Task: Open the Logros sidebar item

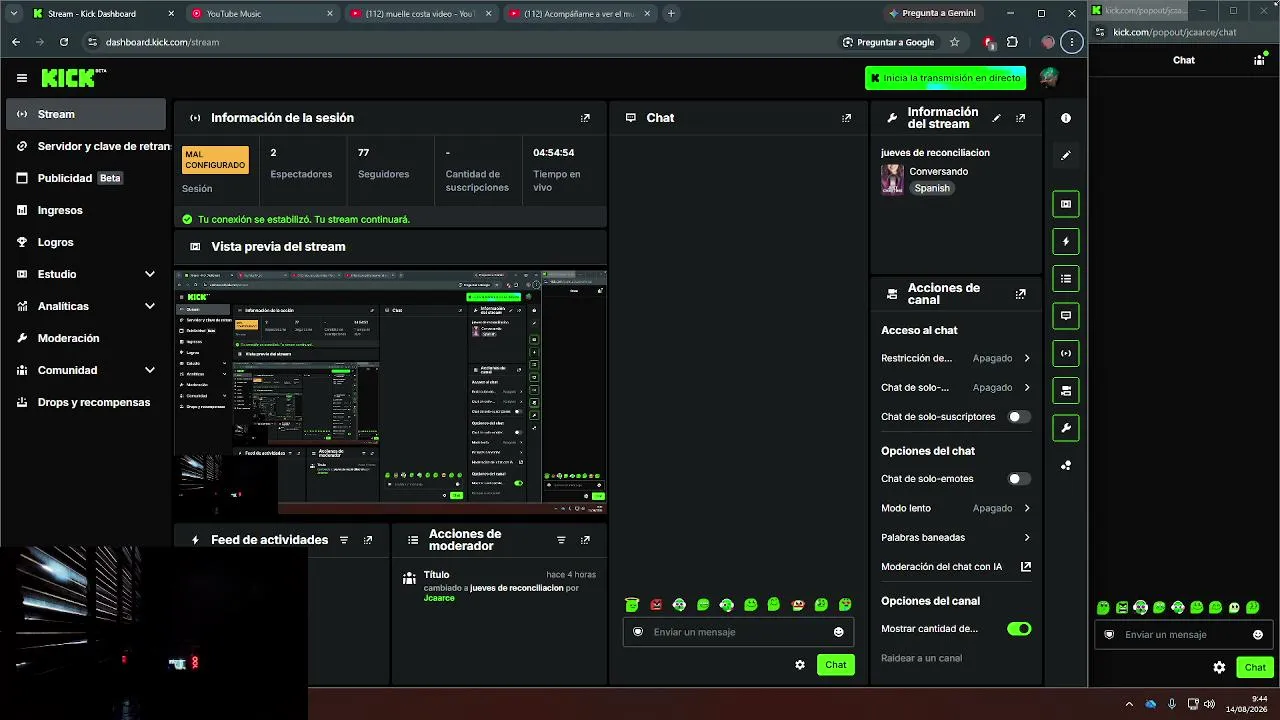Action: [x=86, y=242]
